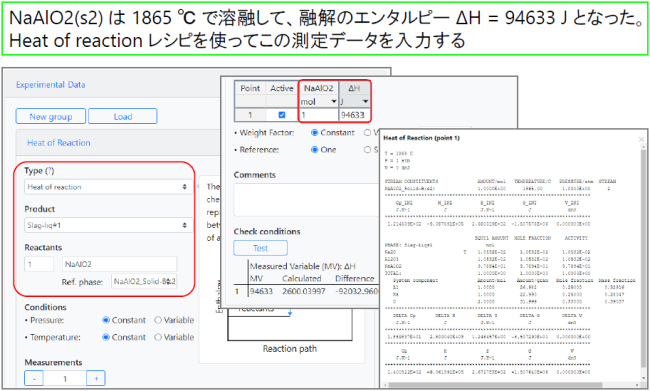Click the Load button
The width and height of the screenshot is (650, 391).
123,117
